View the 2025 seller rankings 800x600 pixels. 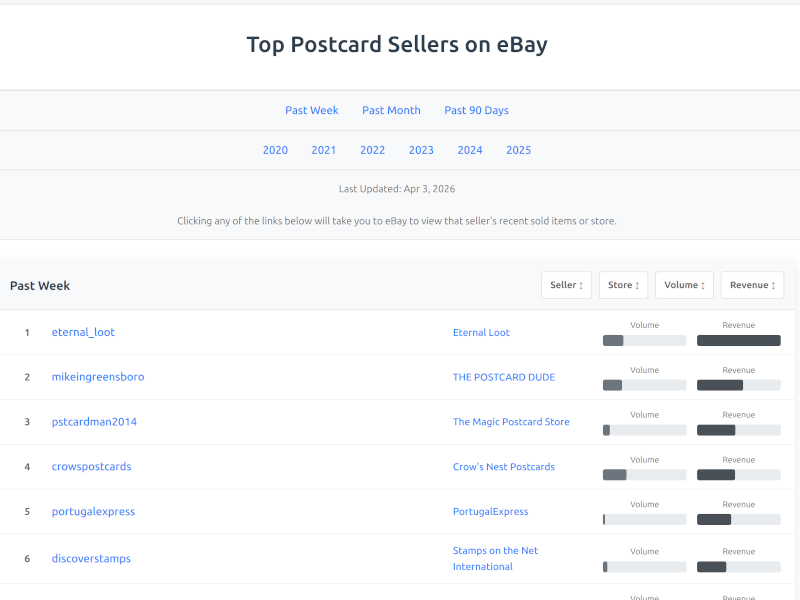[x=518, y=149]
